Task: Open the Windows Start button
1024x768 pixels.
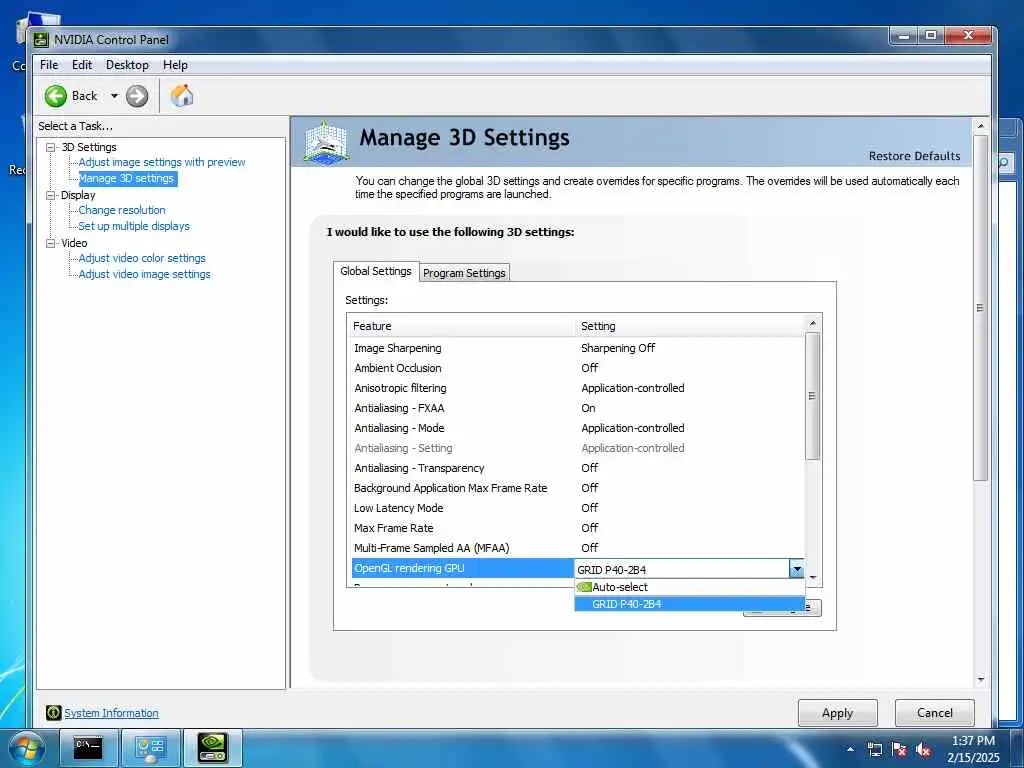Action: coord(27,748)
